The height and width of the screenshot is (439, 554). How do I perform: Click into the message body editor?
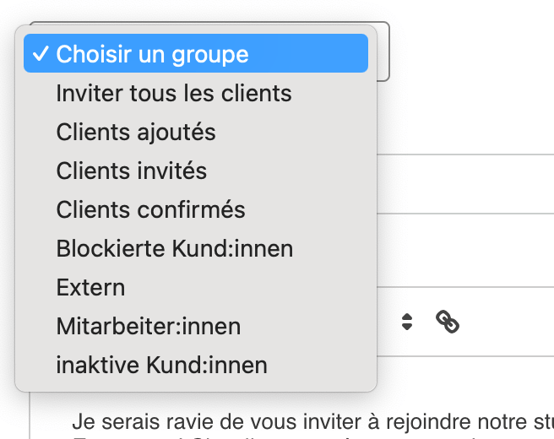[292, 416]
